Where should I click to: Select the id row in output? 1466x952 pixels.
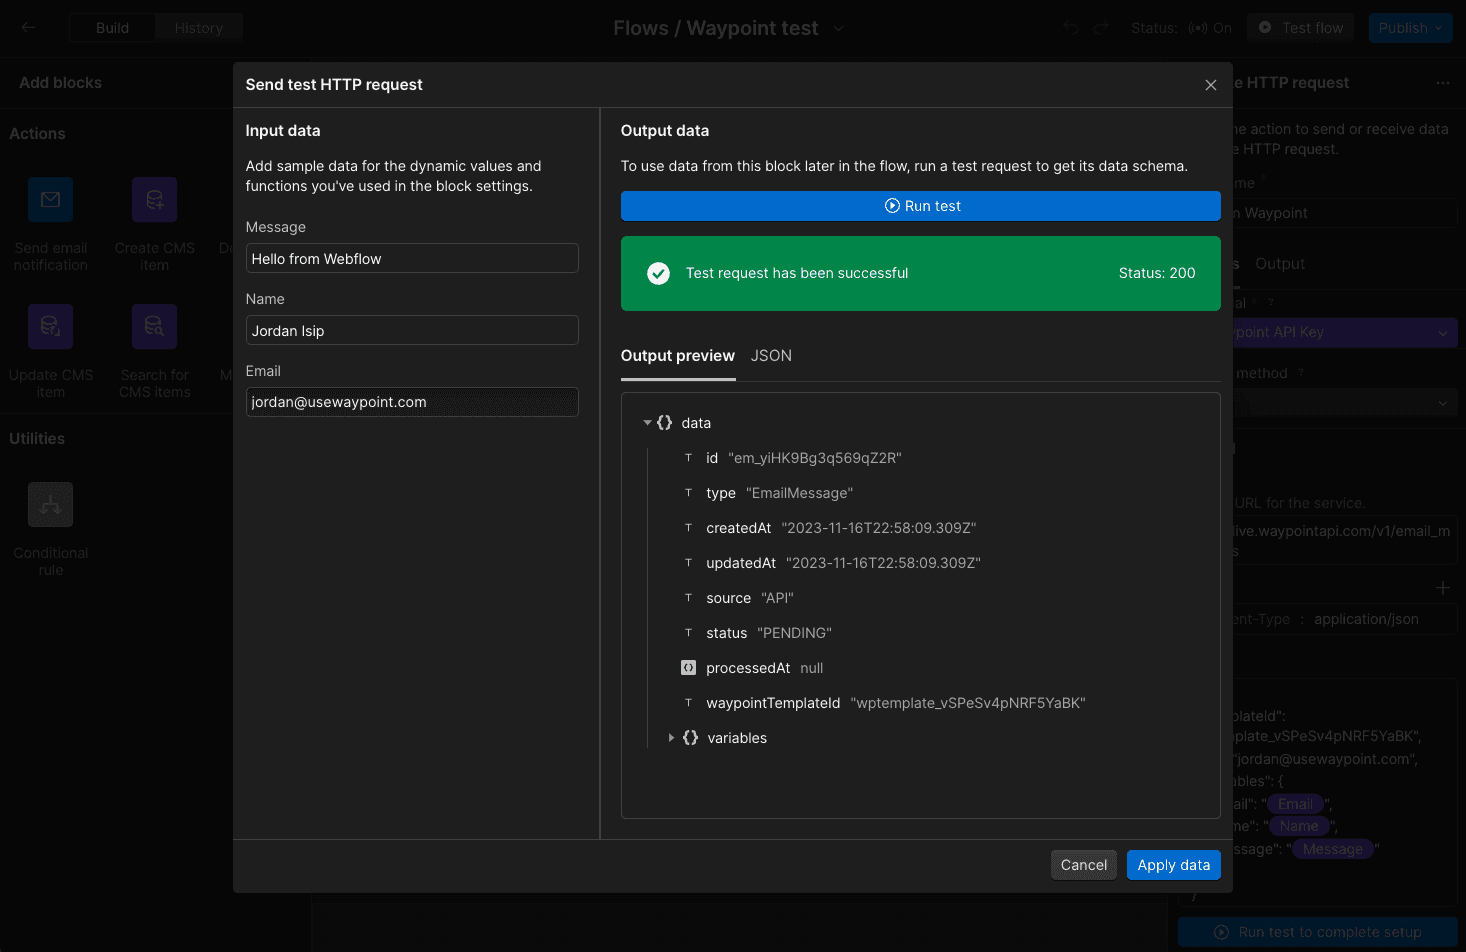pos(792,458)
